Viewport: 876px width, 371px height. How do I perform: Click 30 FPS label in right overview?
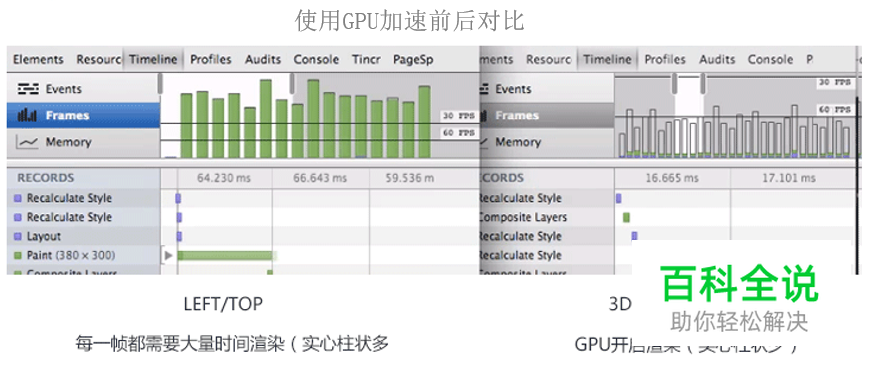coord(835,83)
